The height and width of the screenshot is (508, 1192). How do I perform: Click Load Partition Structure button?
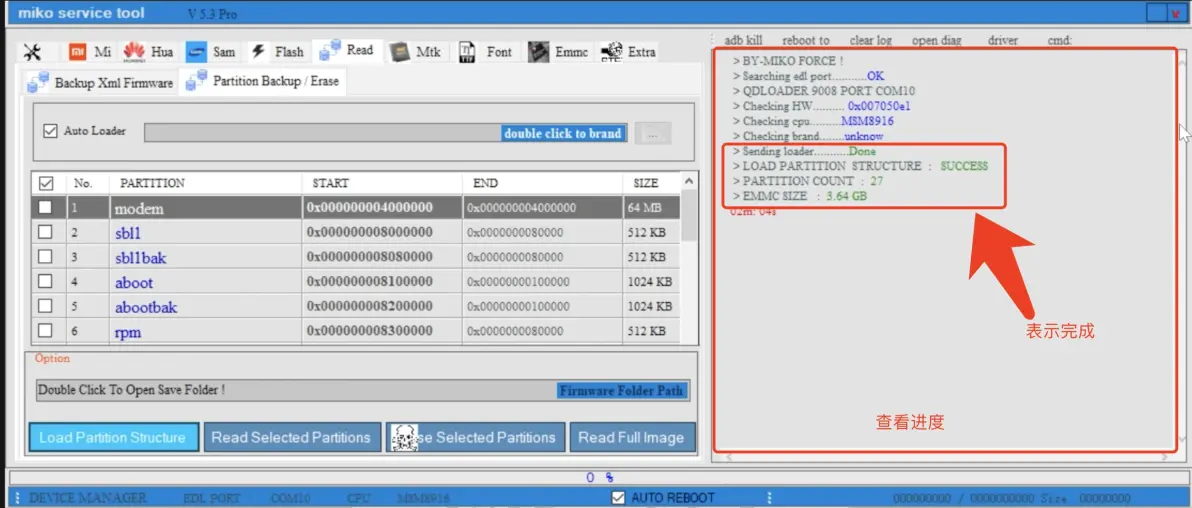(x=112, y=437)
